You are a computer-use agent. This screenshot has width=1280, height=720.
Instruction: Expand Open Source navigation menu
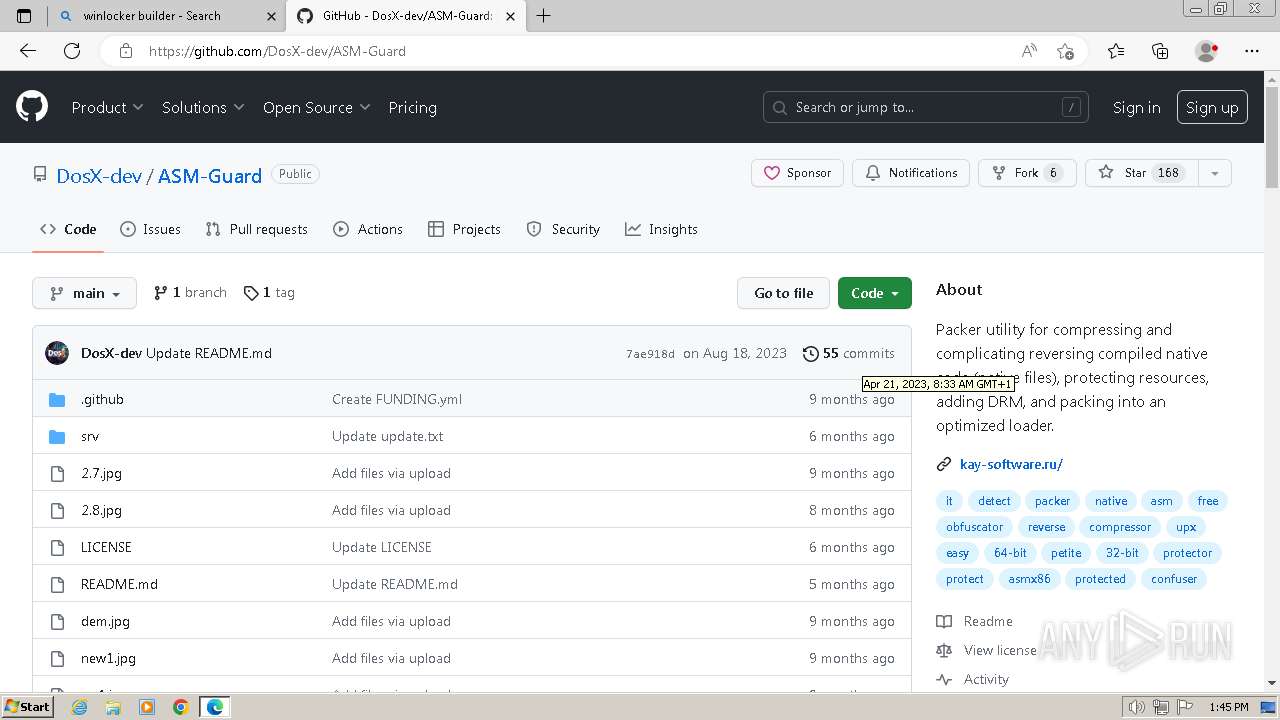316,107
